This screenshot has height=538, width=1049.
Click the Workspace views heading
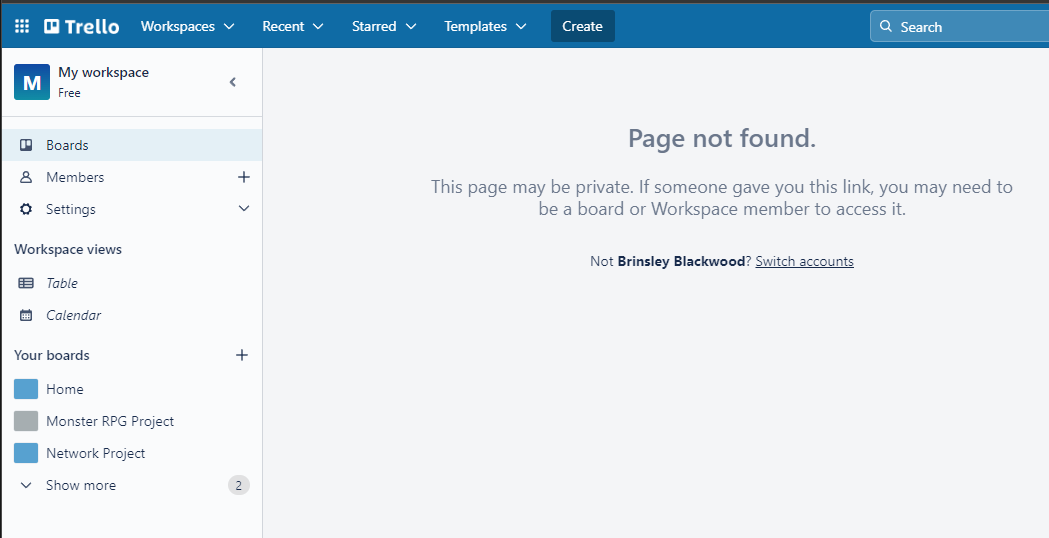[x=68, y=250]
